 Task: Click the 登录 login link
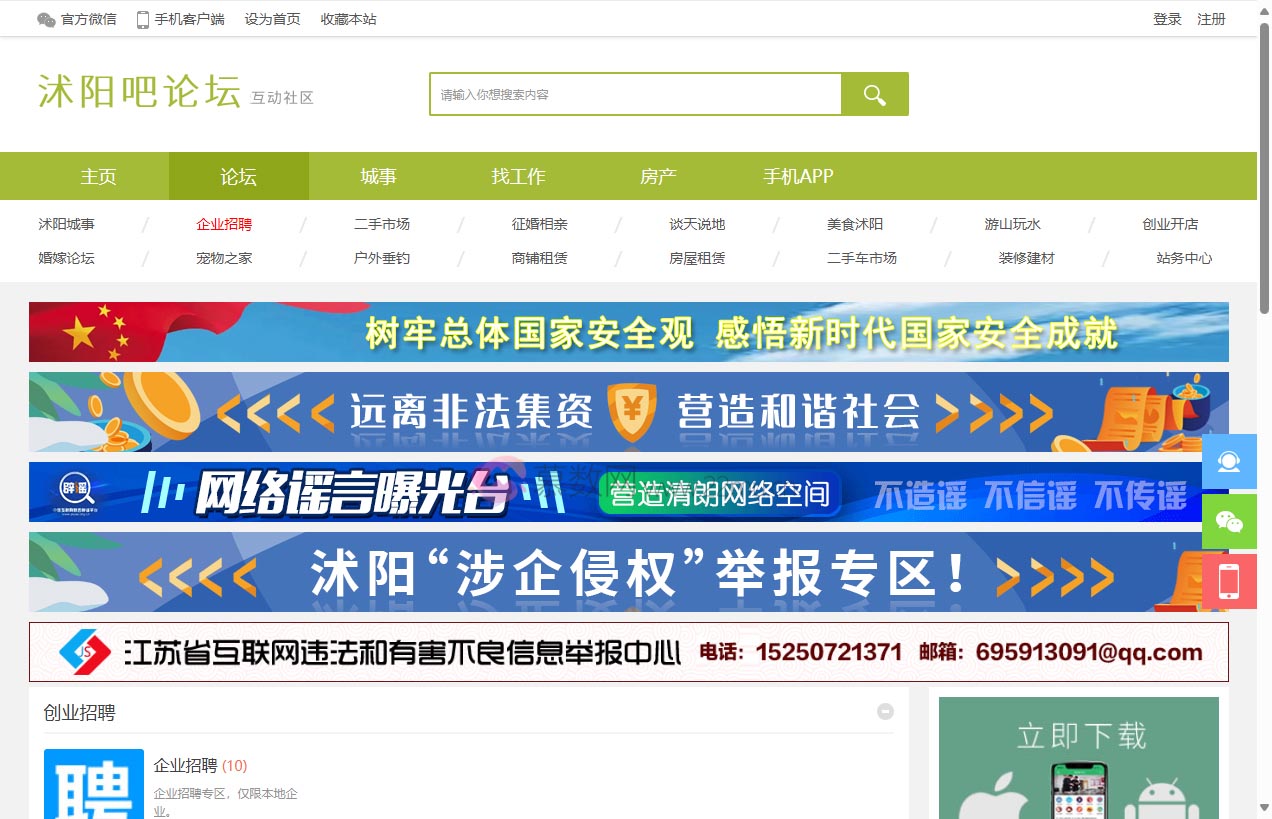click(x=1167, y=18)
